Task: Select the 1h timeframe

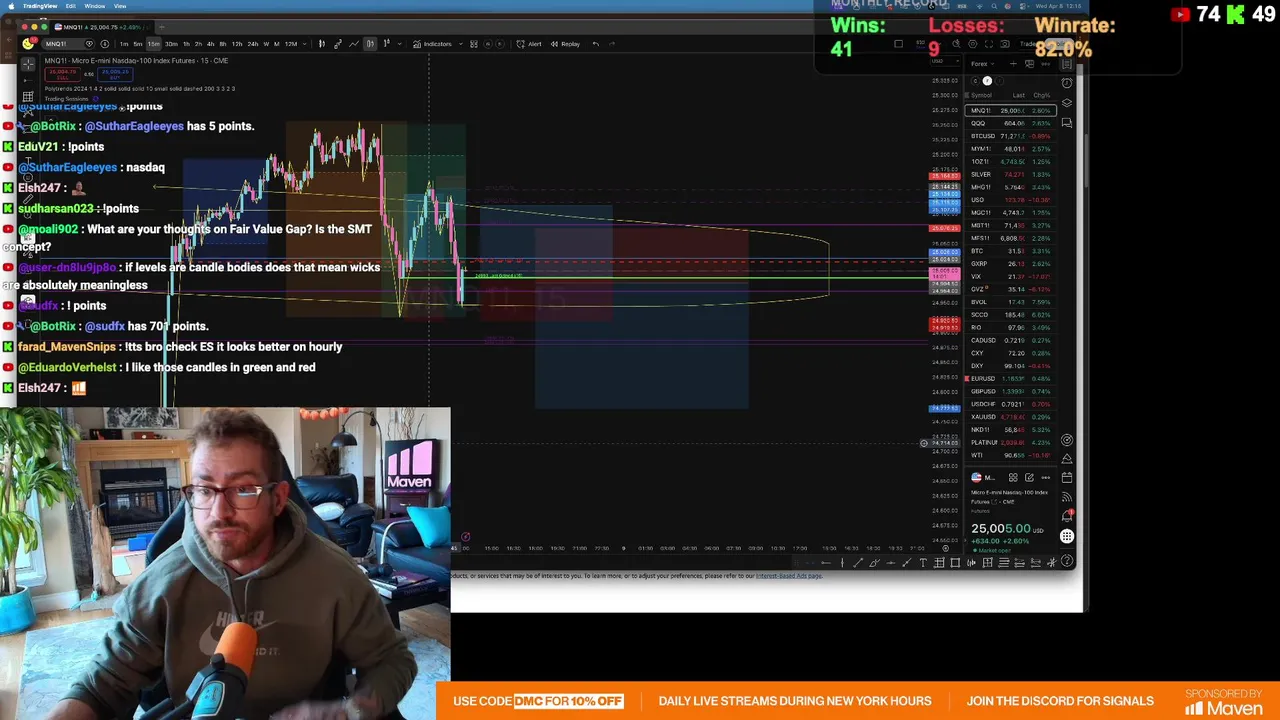Action: (x=186, y=44)
